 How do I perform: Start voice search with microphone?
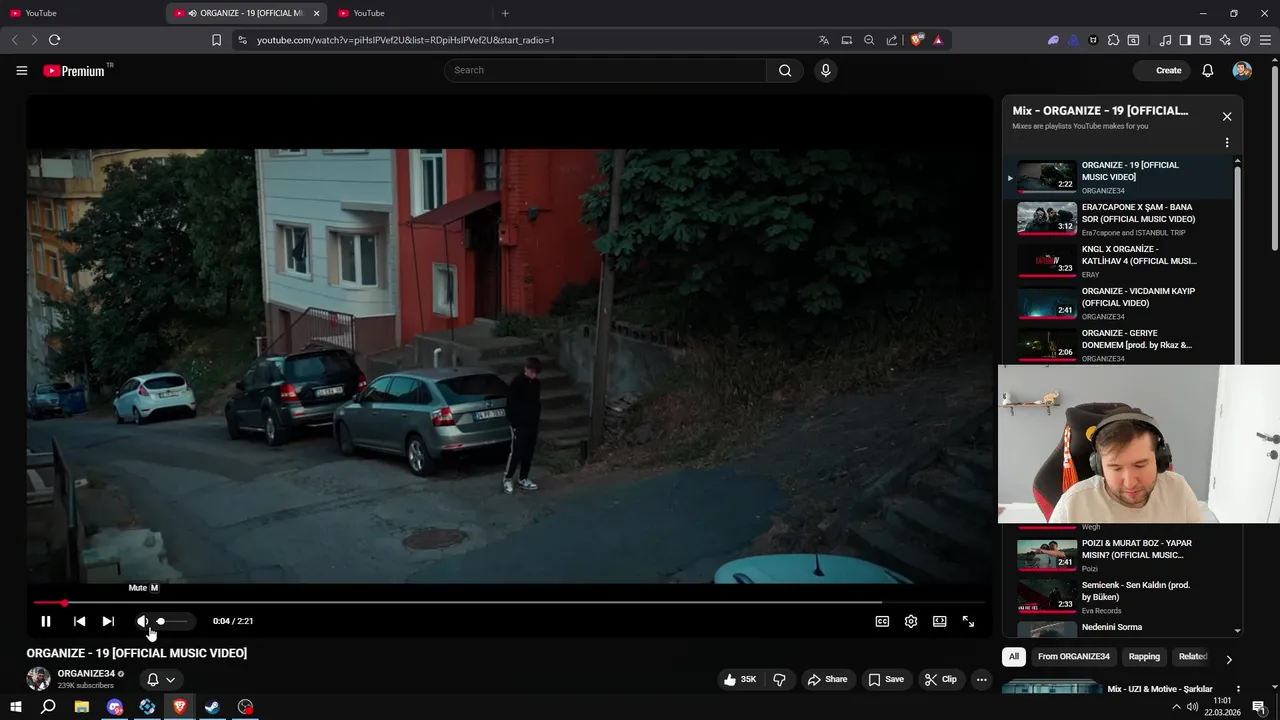825,70
